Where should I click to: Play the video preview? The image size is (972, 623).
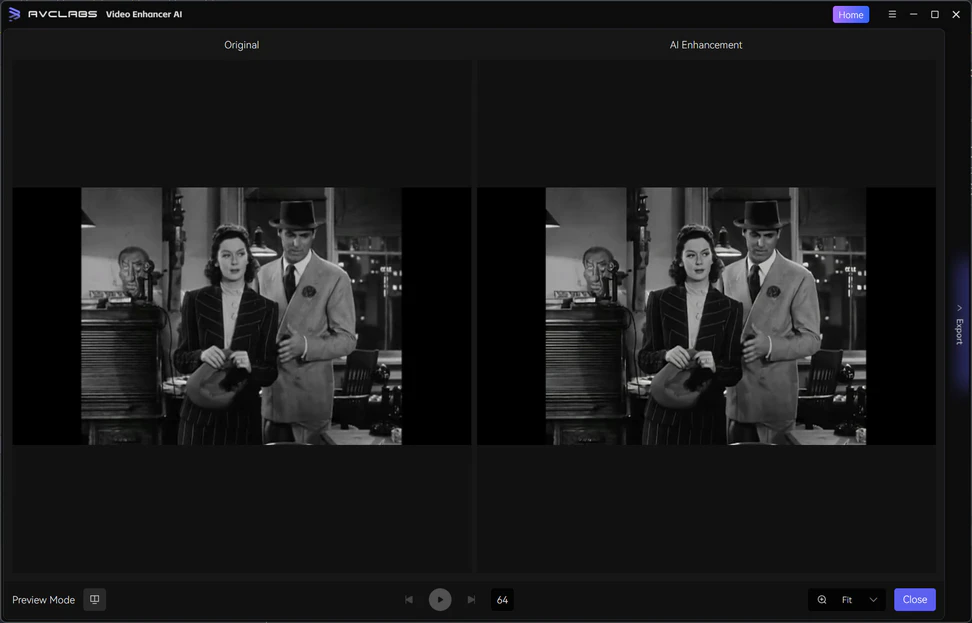tap(440, 599)
